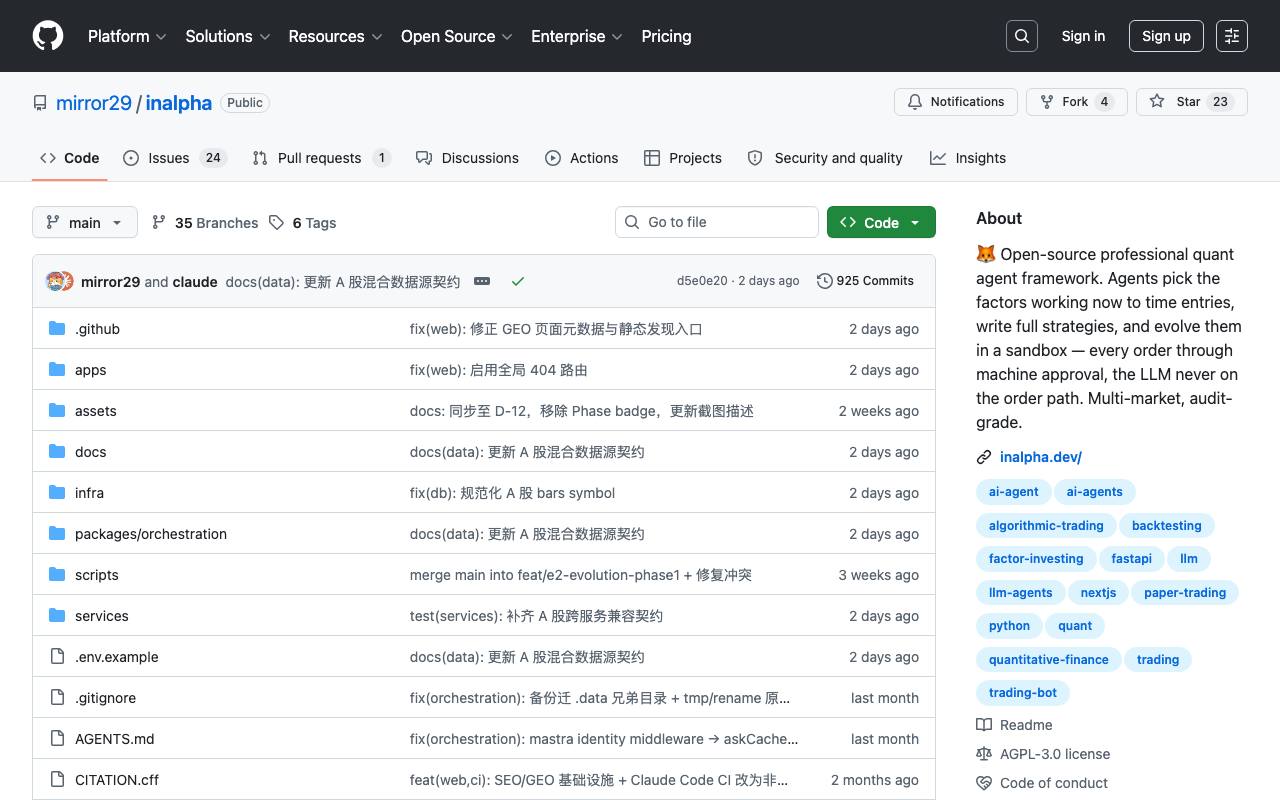Click the Sign up button
The height and width of the screenshot is (800, 1280).
click(x=1166, y=36)
